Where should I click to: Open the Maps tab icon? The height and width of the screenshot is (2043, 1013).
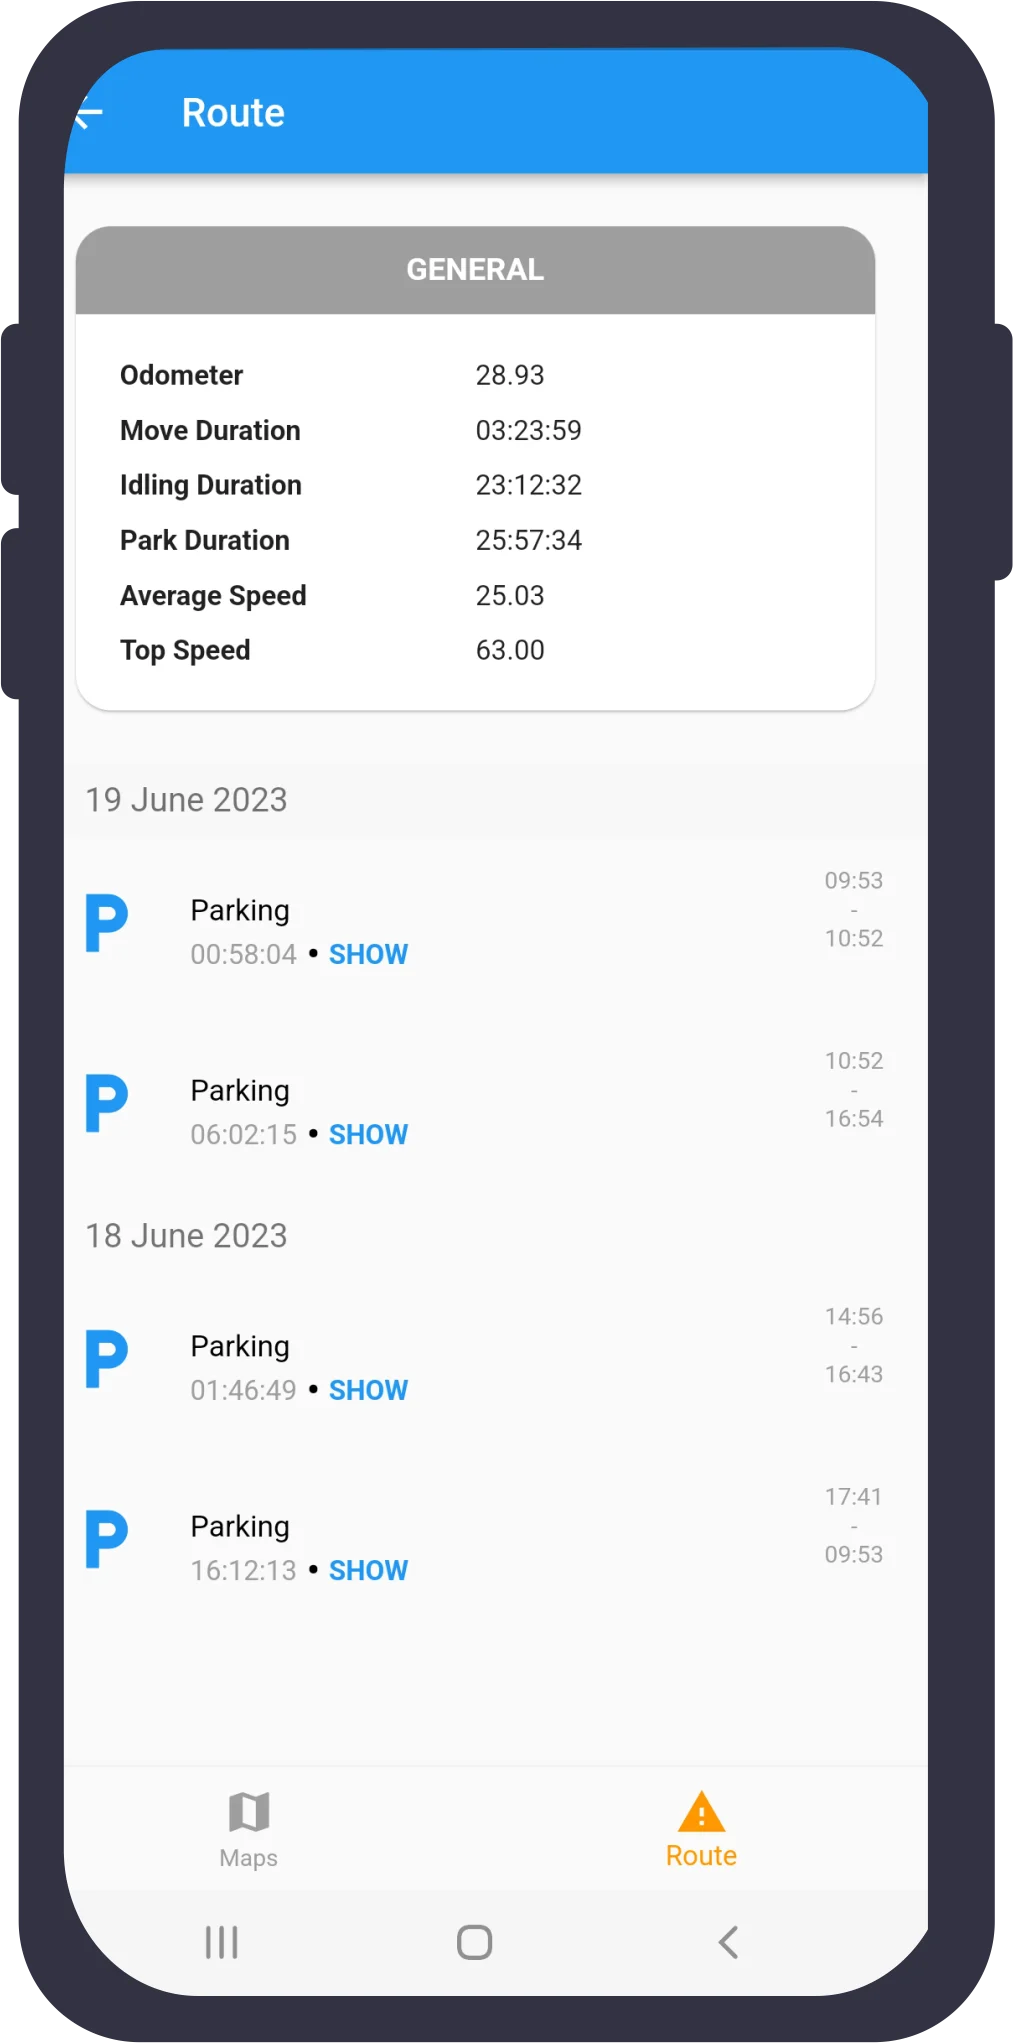tap(249, 1812)
